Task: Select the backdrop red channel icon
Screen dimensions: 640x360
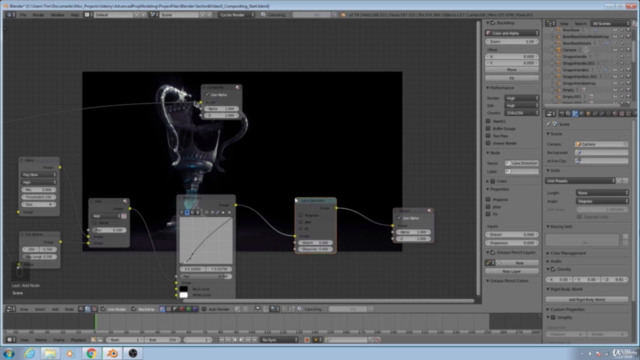Action: pos(182,309)
